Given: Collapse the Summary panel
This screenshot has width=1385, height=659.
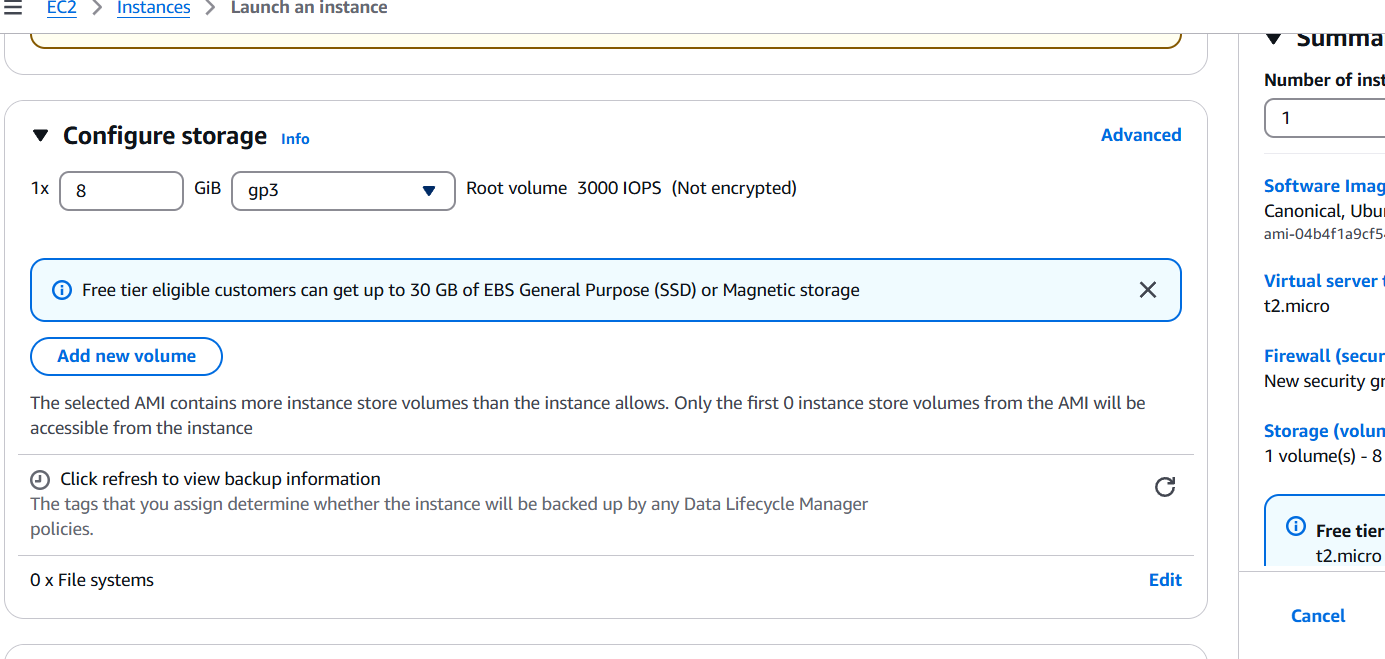Looking at the screenshot, I should tap(1273, 39).
